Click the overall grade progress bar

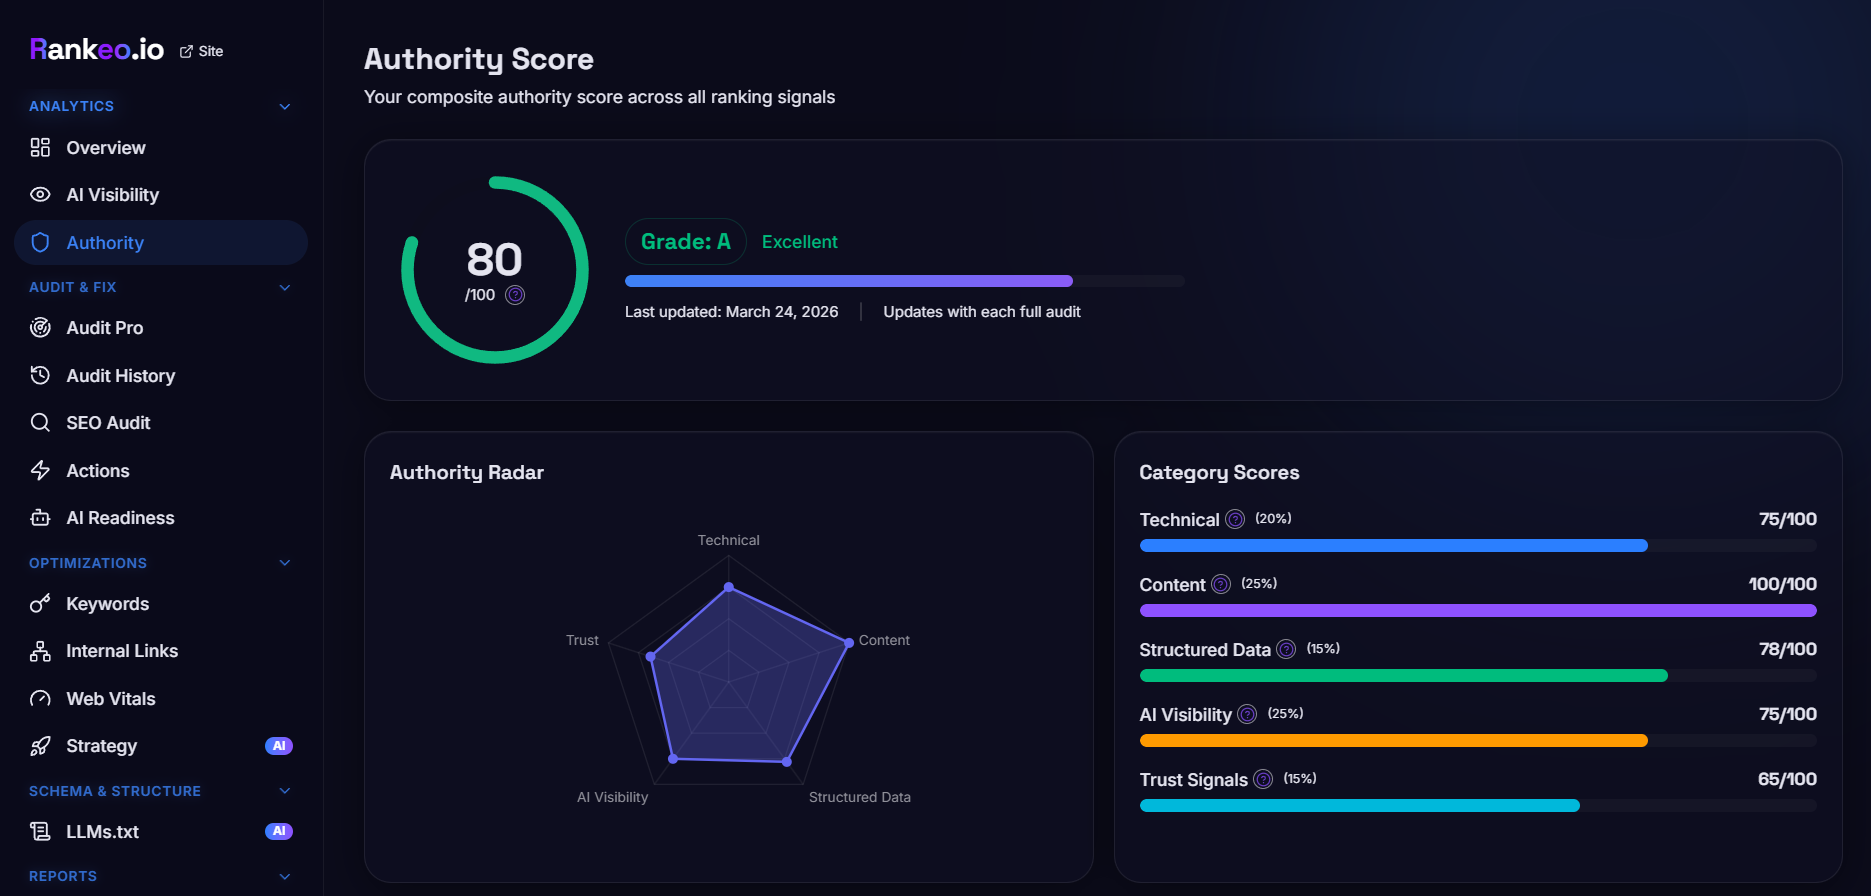(x=904, y=281)
